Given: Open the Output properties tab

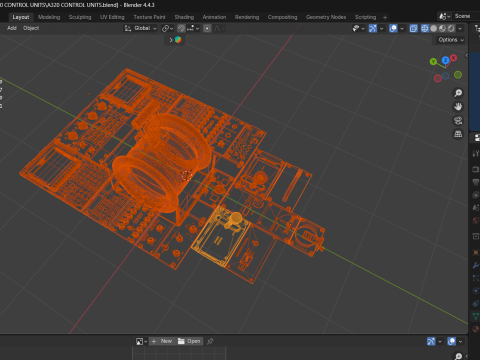Looking at the screenshot, I should click(x=476, y=182).
